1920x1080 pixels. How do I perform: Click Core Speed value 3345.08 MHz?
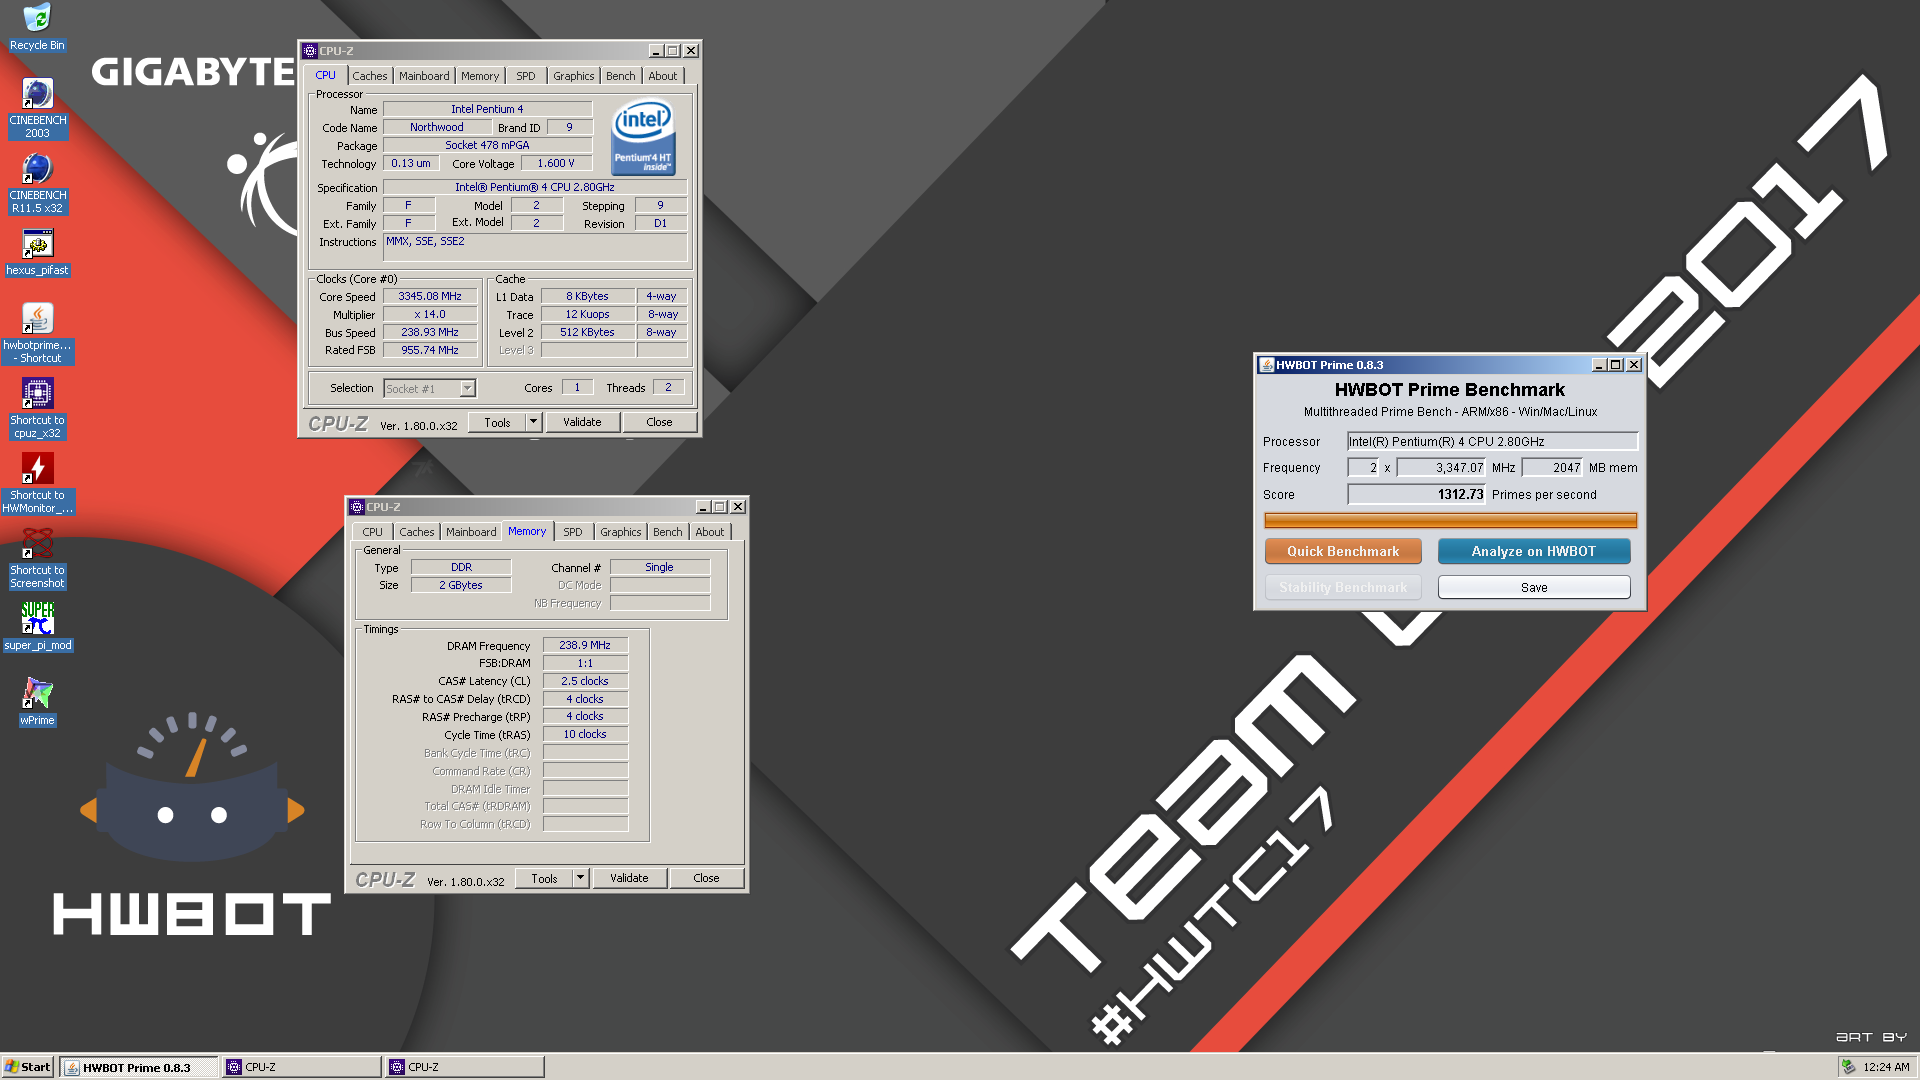[430, 296]
